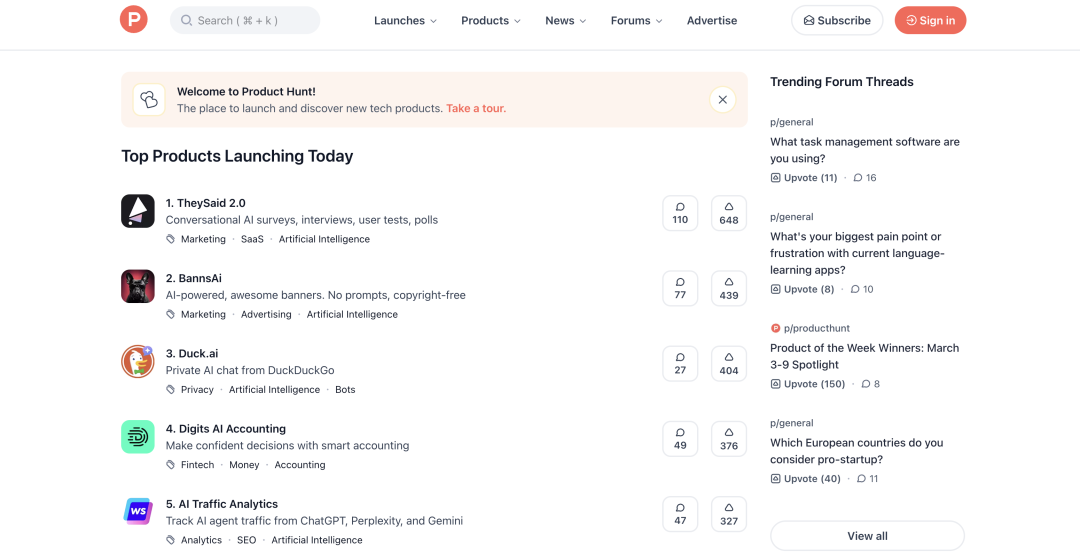Open AI Traffic Analytics WS icon

[138, 512]
